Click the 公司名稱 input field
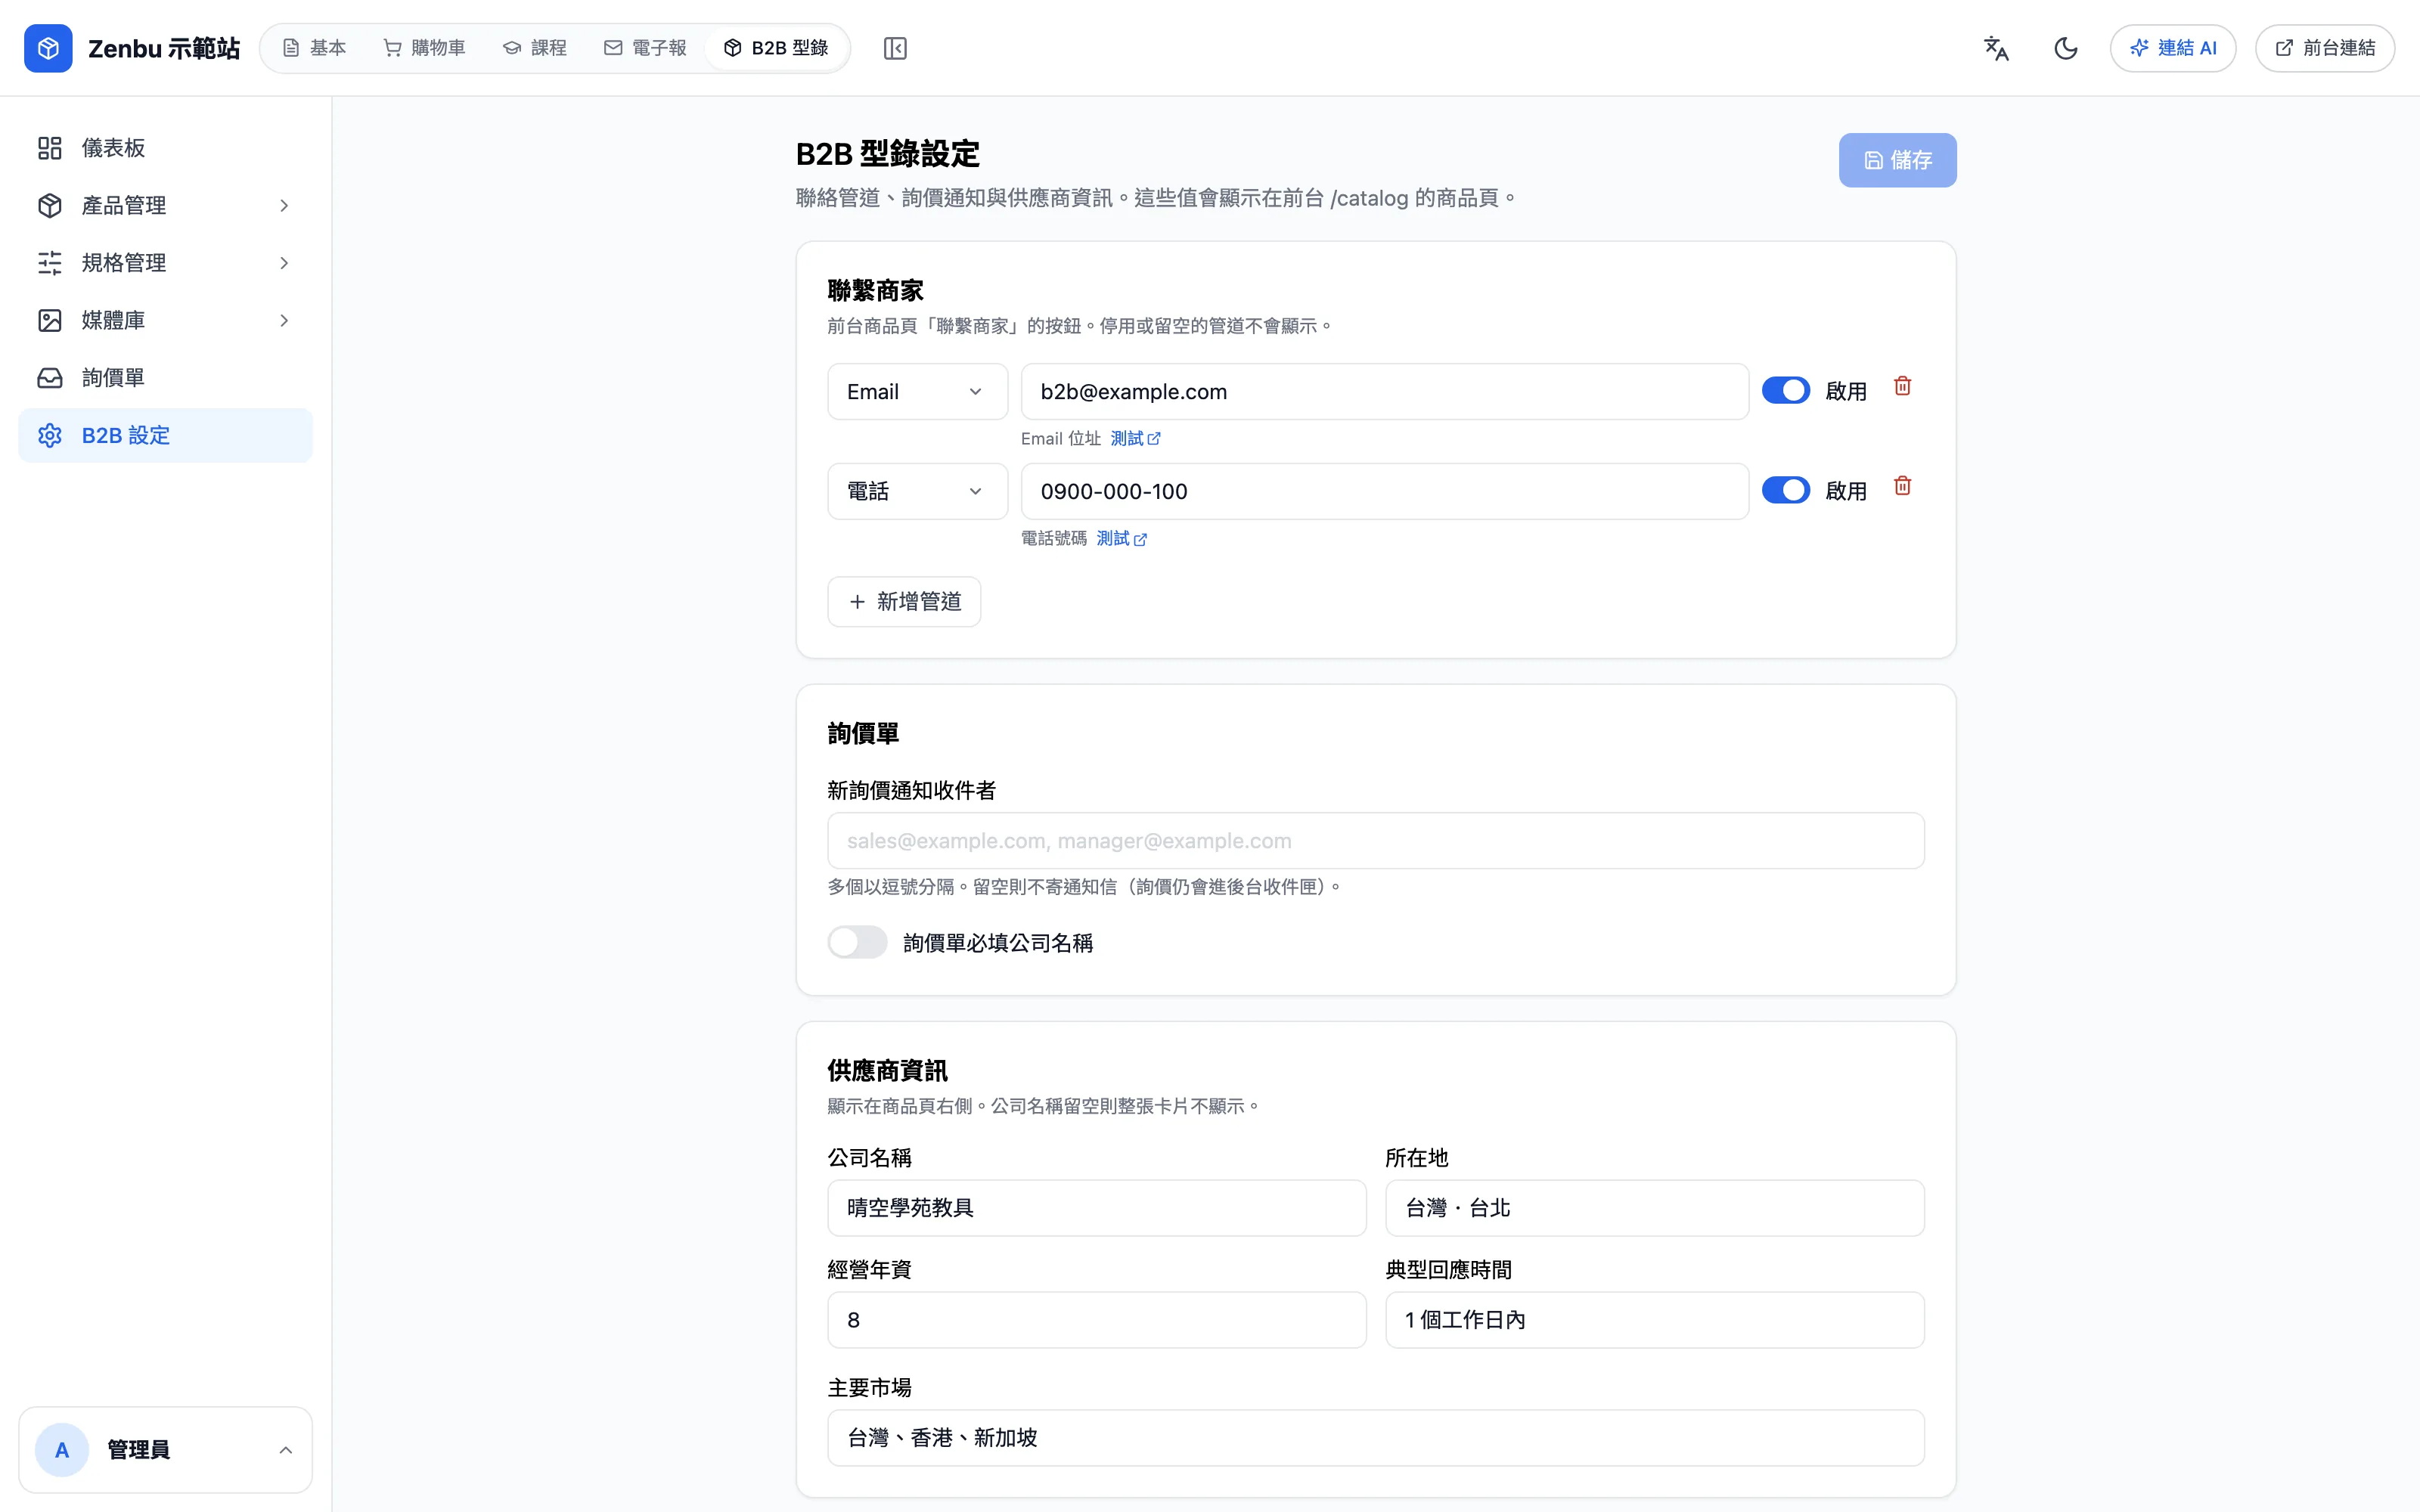Image resolution: width=2420 pixels, height=1512 pixels. pos(1097,1208)
